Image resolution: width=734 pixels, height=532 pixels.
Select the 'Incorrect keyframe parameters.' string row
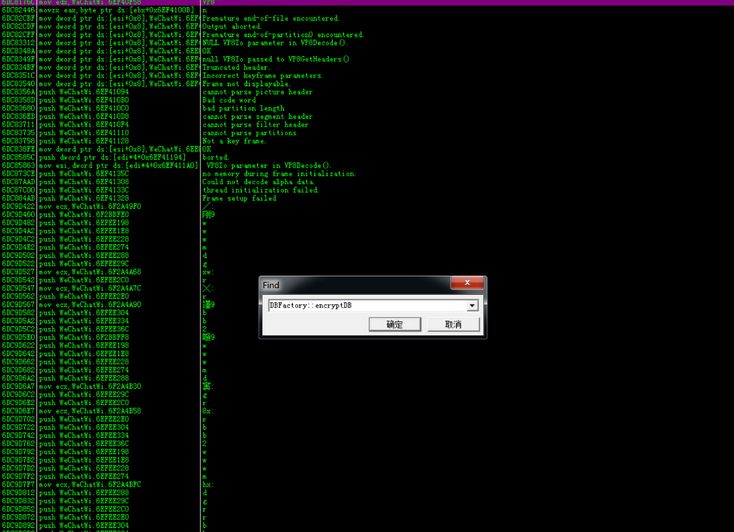point(367,75)
